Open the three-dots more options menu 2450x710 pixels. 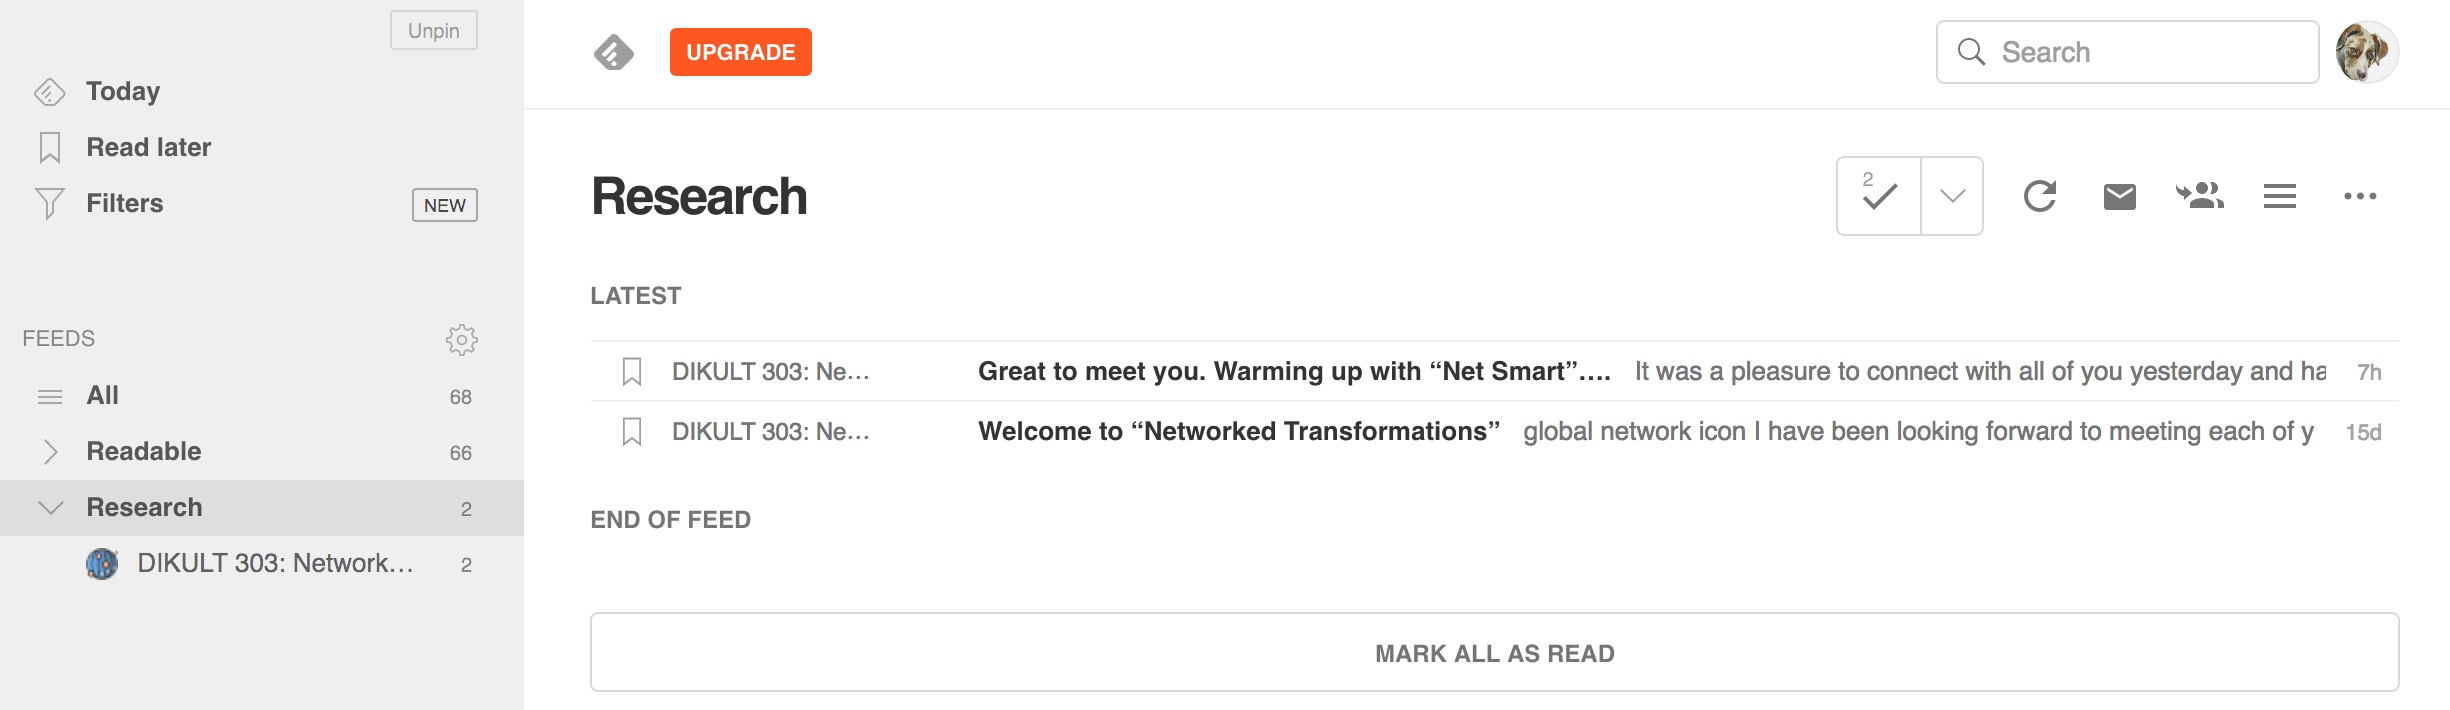[2360, 196]
